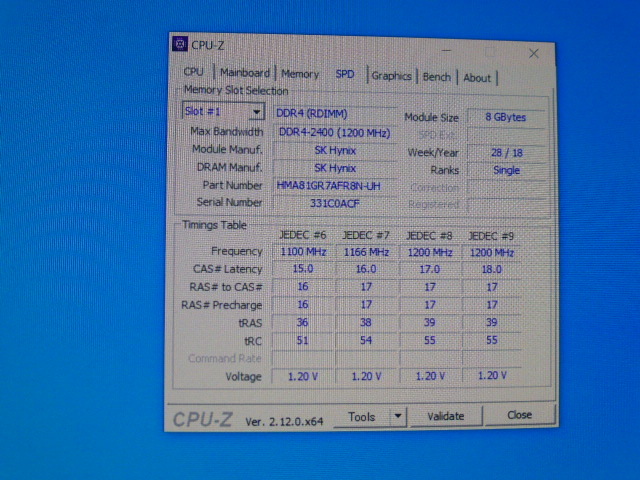Click the Frequency row label
This screenshot has height=480, width=640.
[236, 251]
